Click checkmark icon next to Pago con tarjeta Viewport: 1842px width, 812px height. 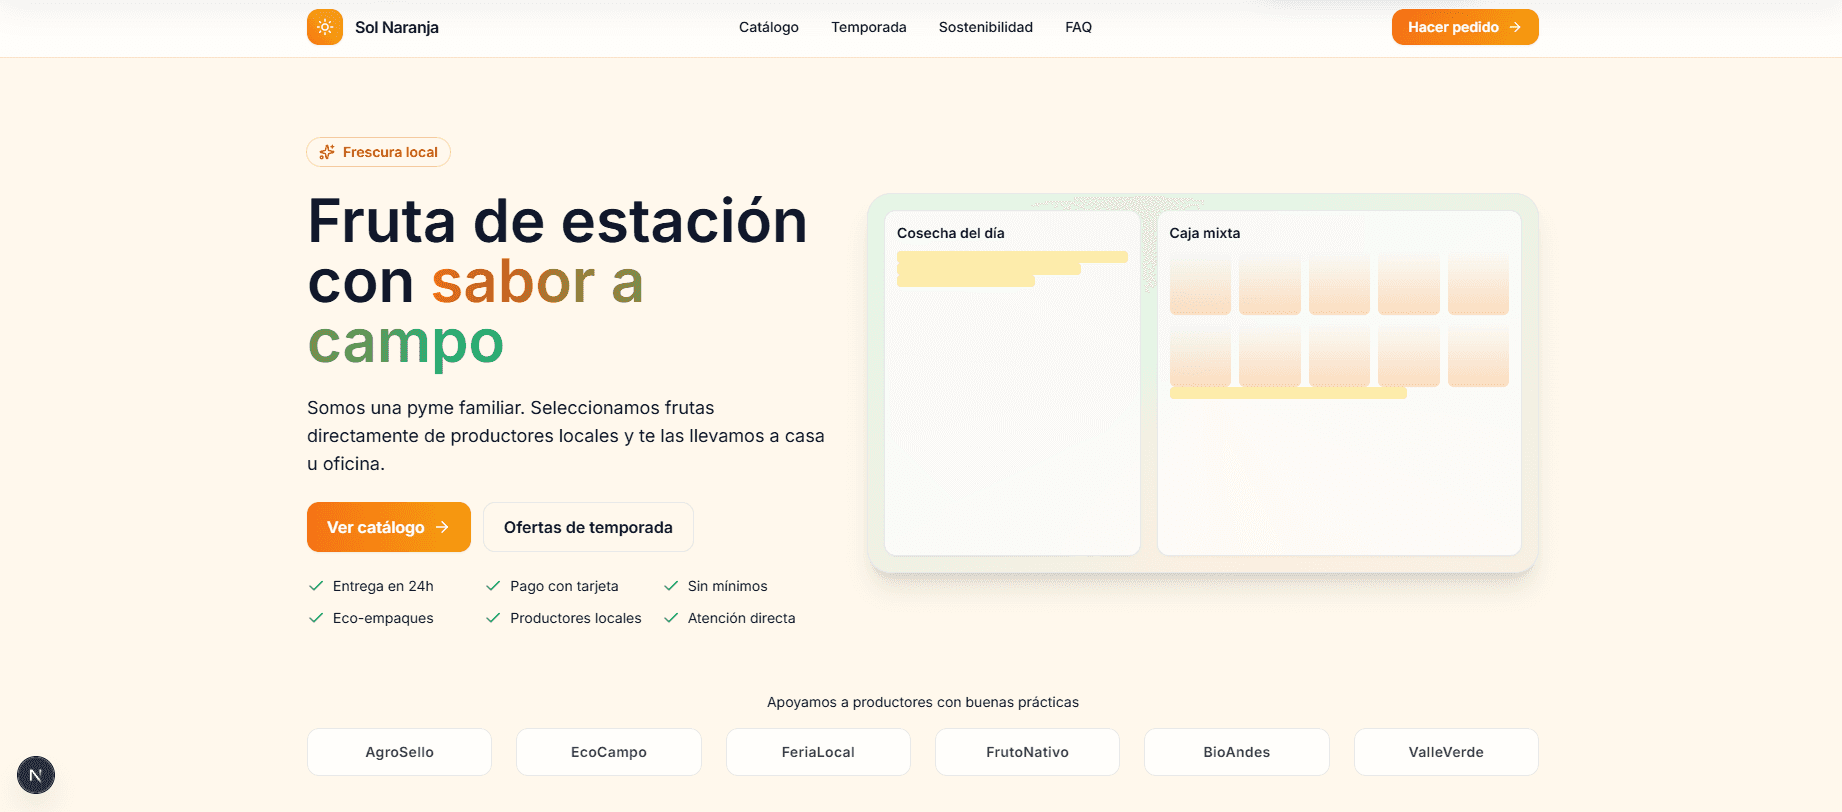[x=493, y=586]
